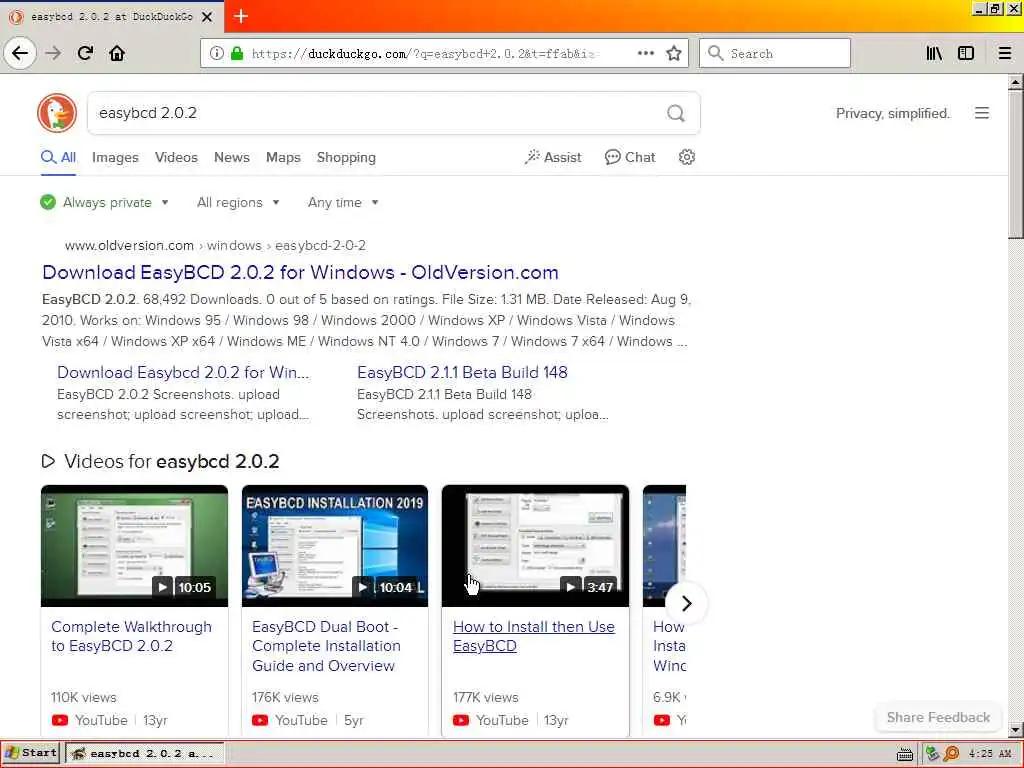Show site information via the info icon
The image size is (1024, 768).
(217, 53)
